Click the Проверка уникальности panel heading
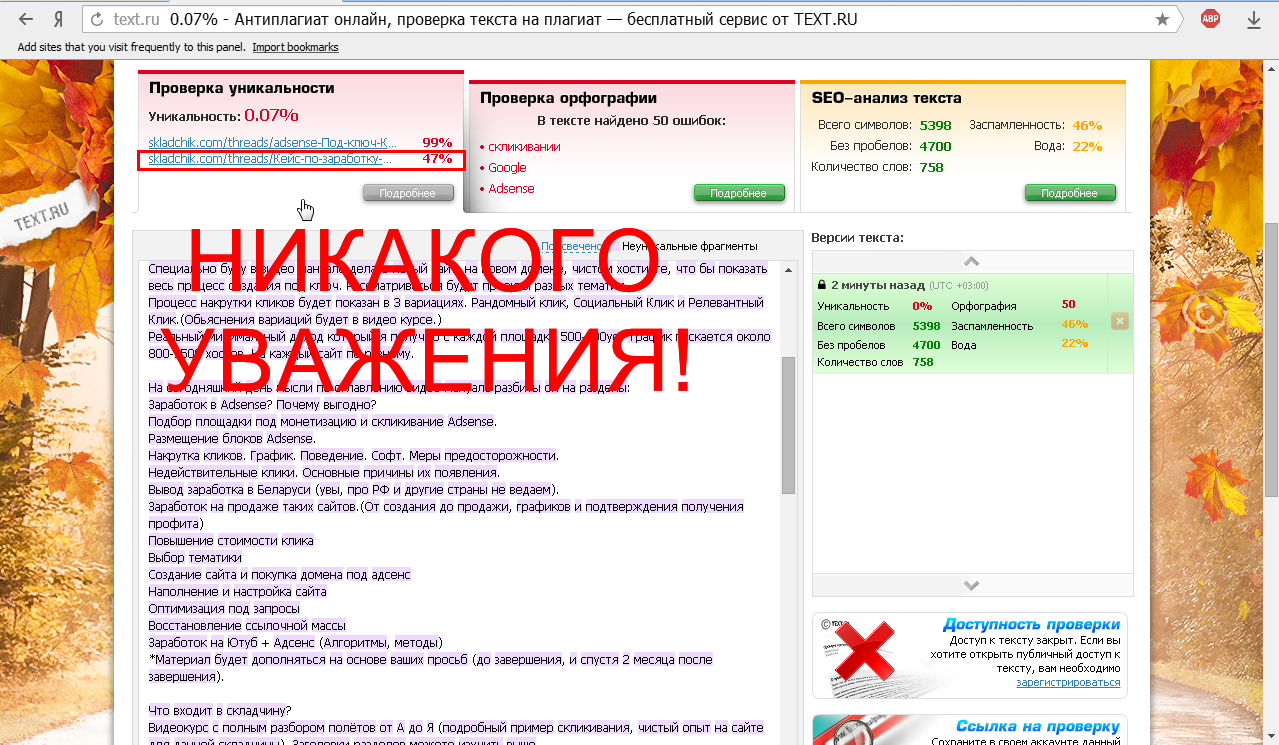Viewport: 1279px width, 745px height. 242,88
